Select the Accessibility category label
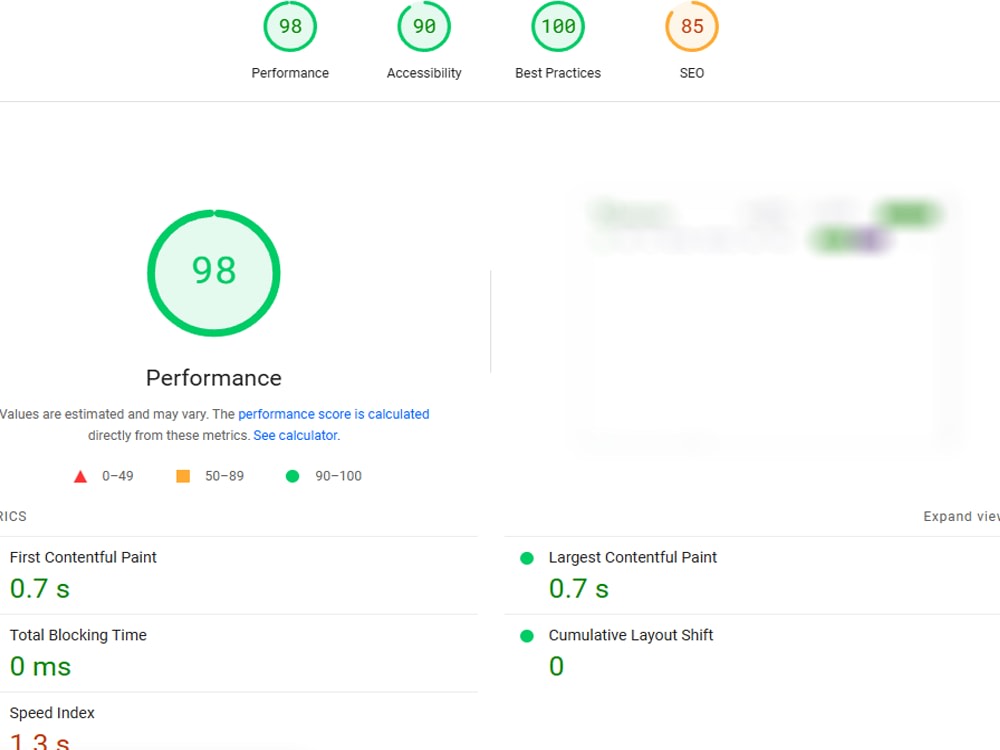The width and height of the screenshot is (1000, 750). (424, 73)
